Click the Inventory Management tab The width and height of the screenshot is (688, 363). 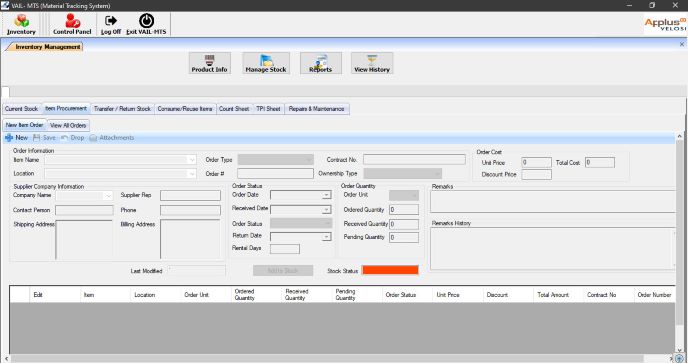point(45,47)
